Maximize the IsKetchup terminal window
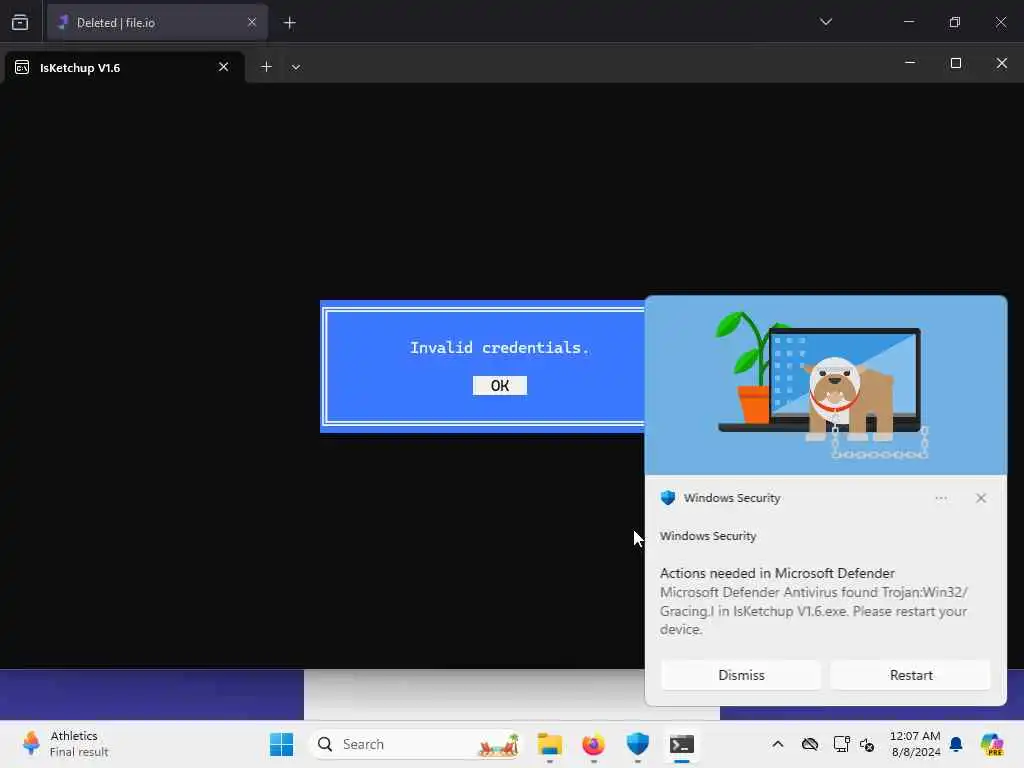This screenshot has height=768, width=1024. (955, 63)
